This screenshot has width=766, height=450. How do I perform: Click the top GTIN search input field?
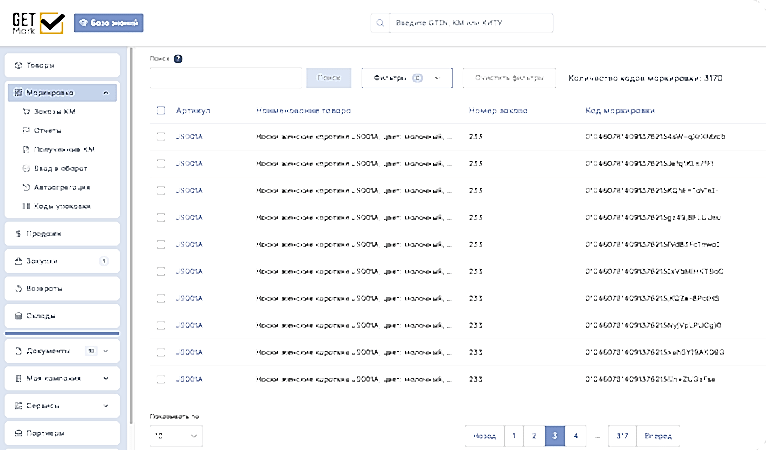(x=468, y=22)
